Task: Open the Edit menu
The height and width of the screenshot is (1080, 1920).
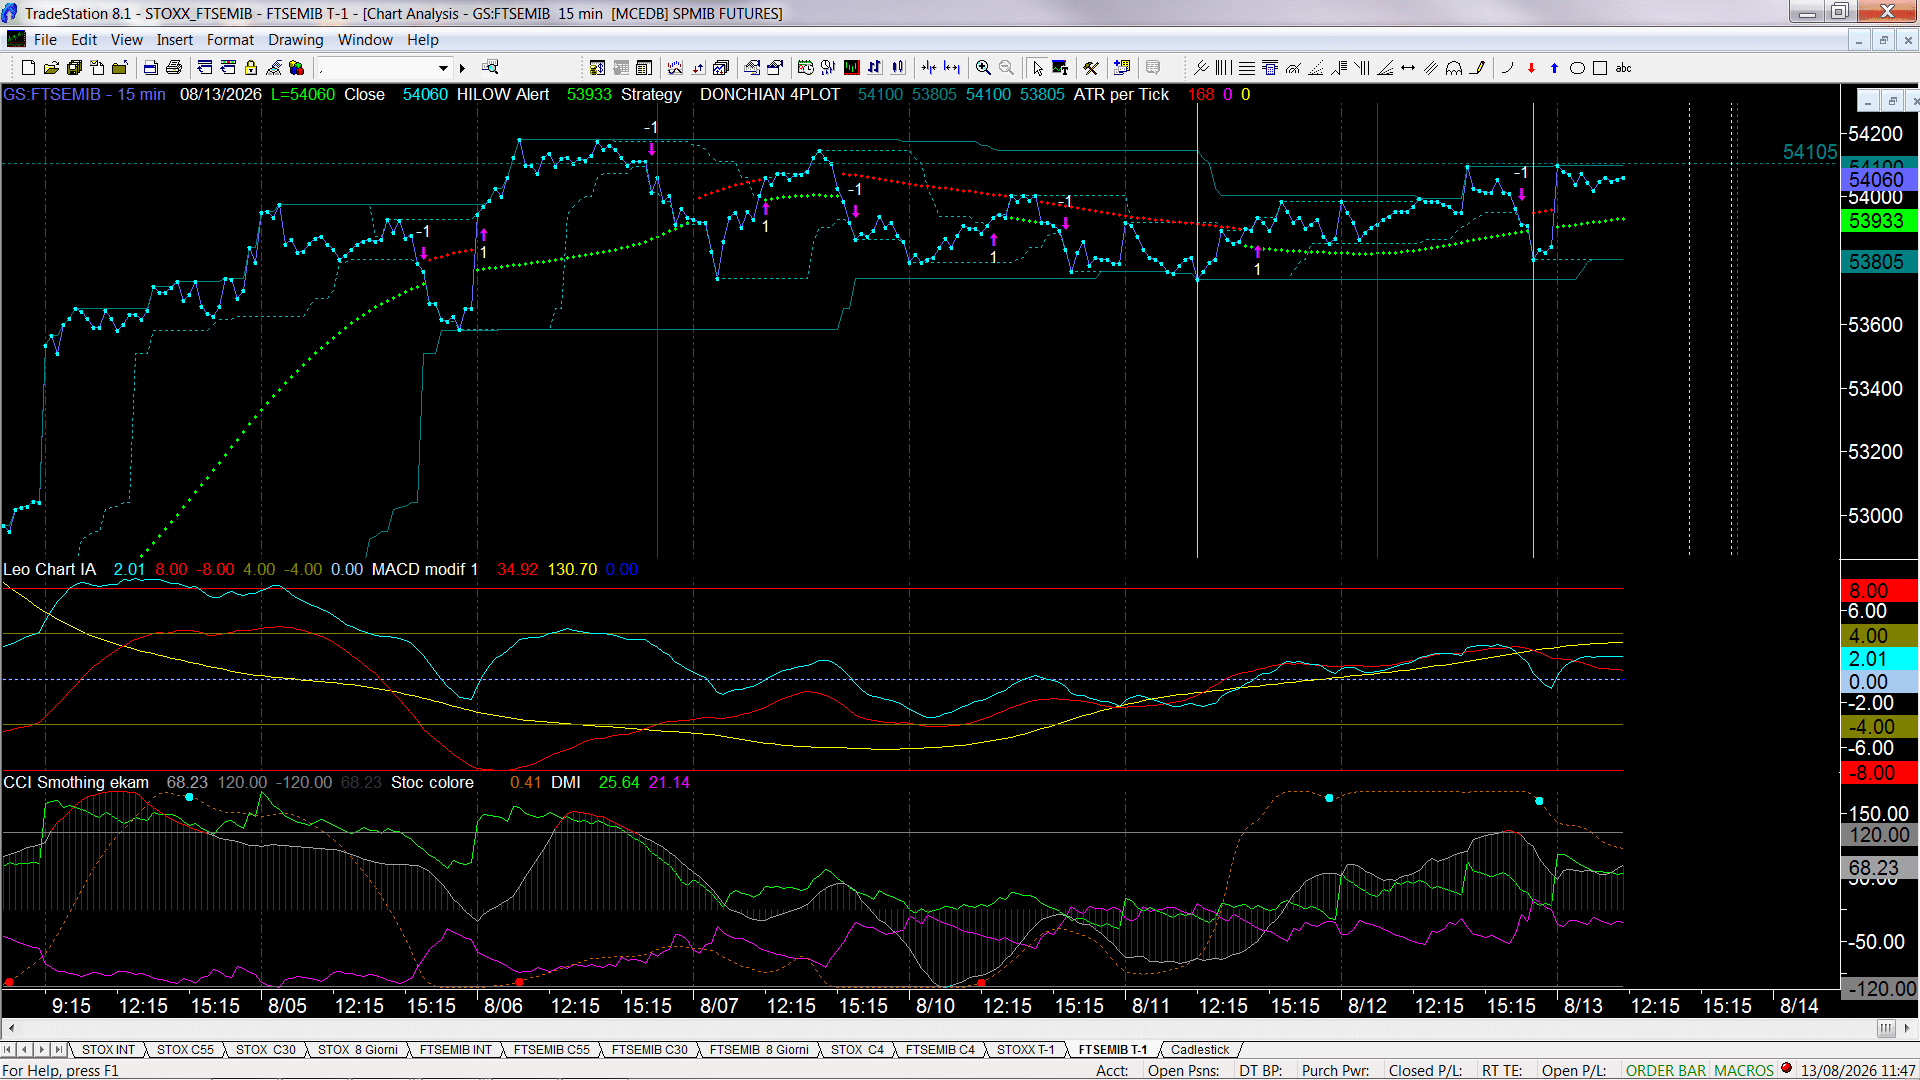Action: pos(84,40)
